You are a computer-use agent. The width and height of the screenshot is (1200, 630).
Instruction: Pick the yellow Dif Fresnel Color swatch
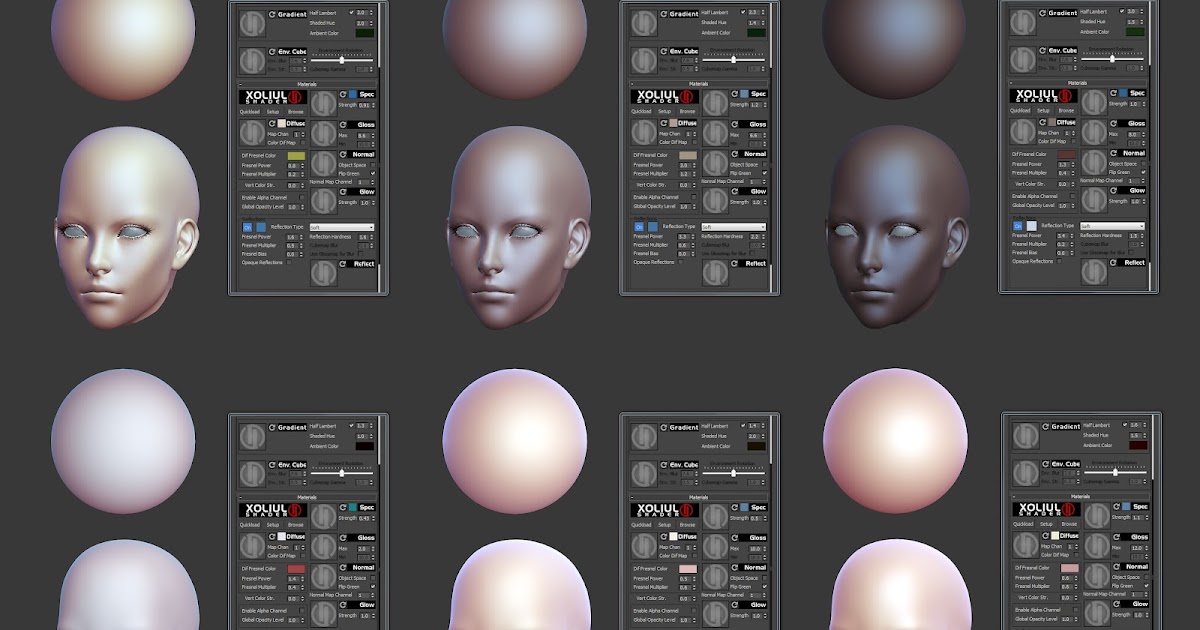296,156
